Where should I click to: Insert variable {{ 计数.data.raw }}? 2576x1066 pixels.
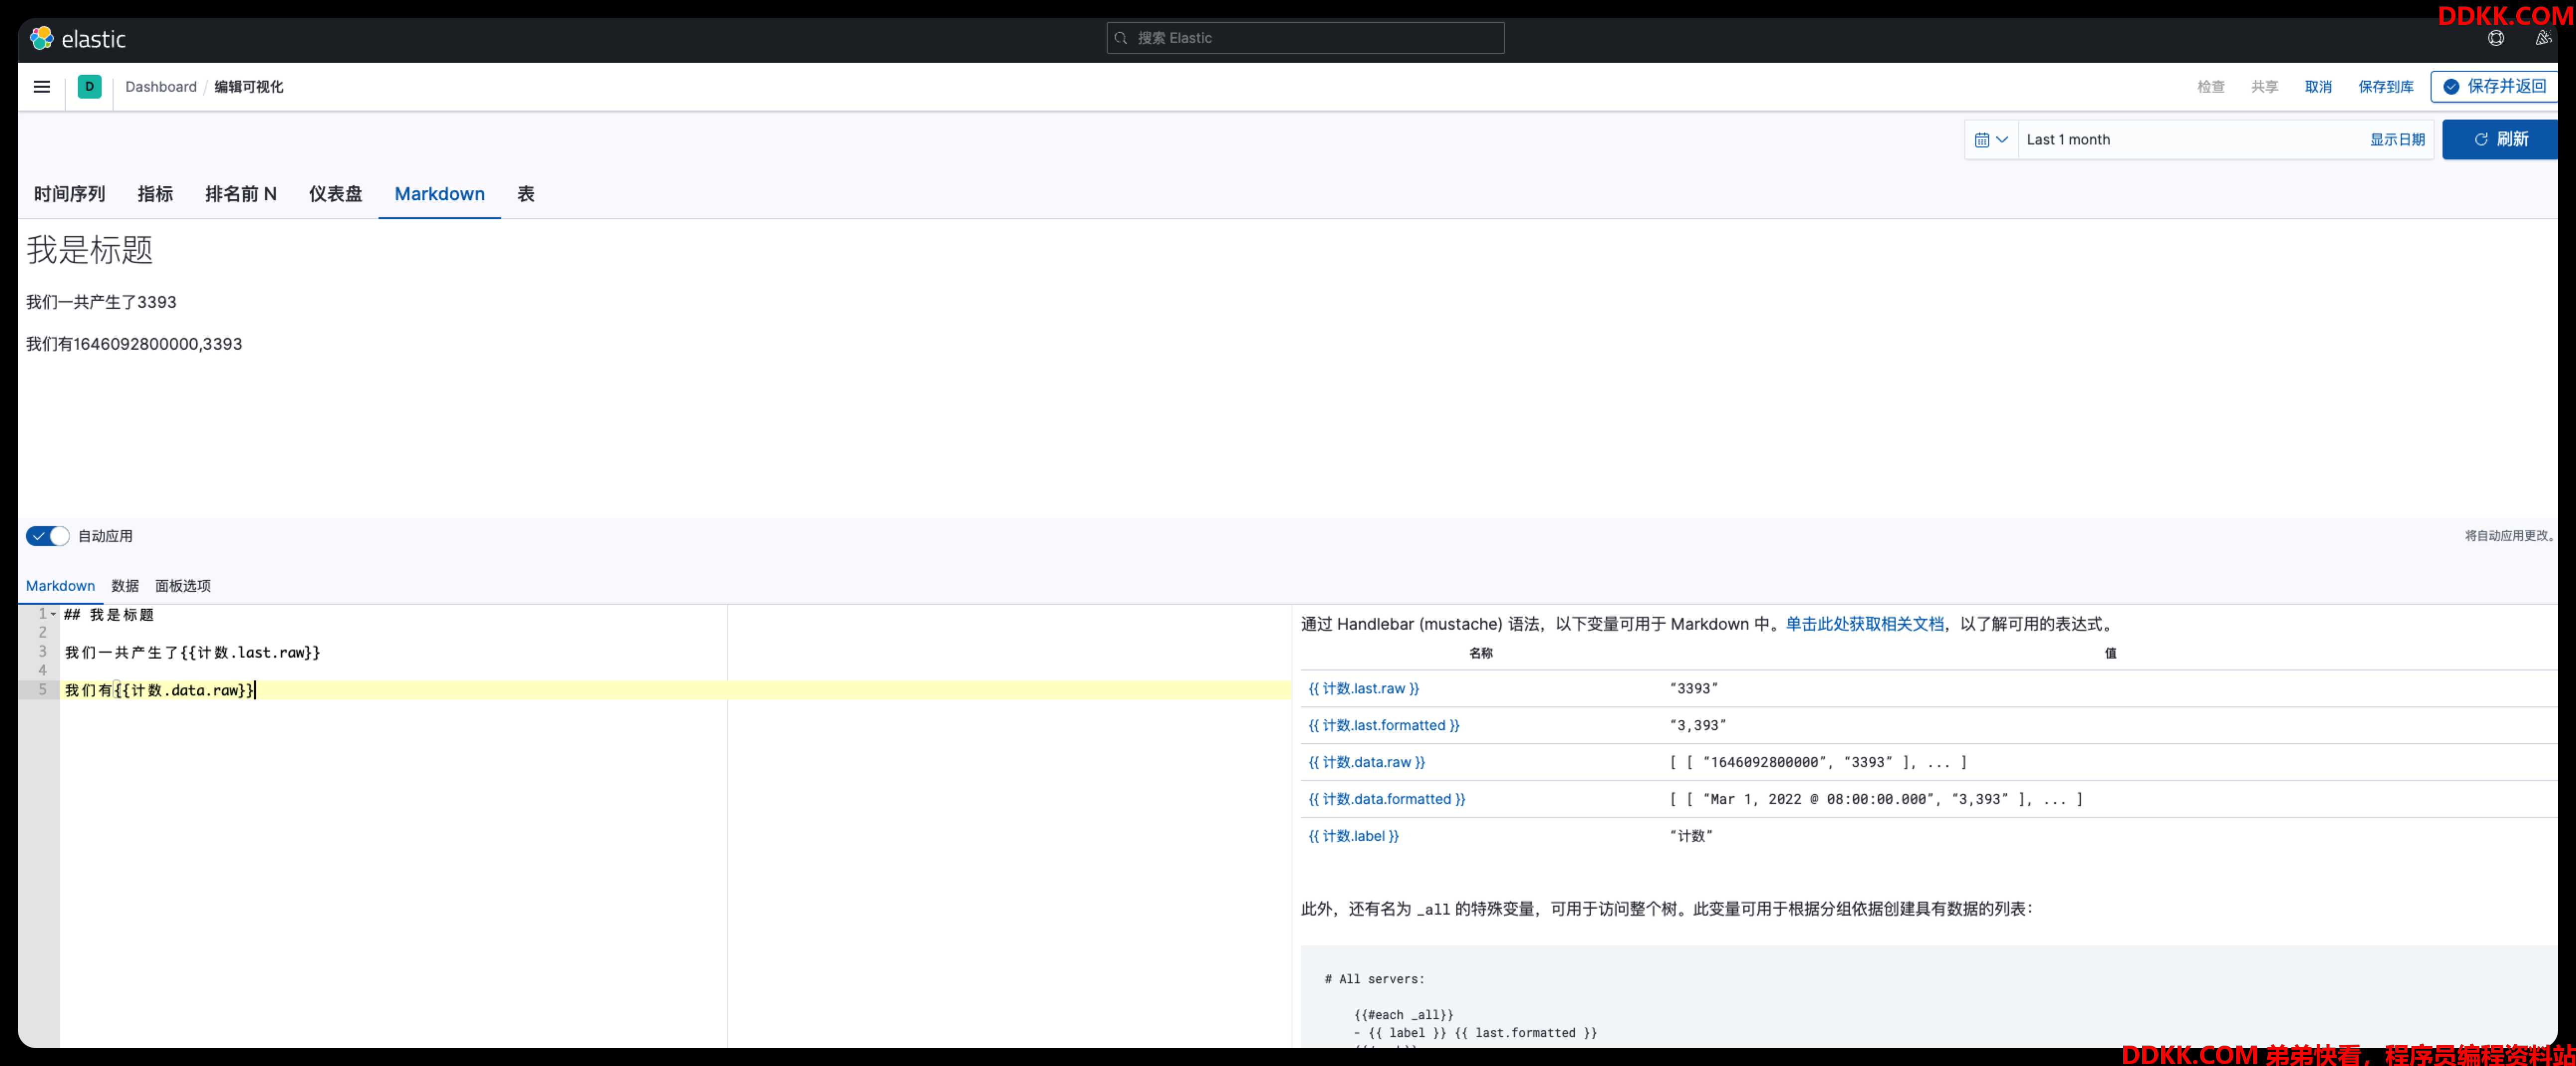coord(1366,763)
